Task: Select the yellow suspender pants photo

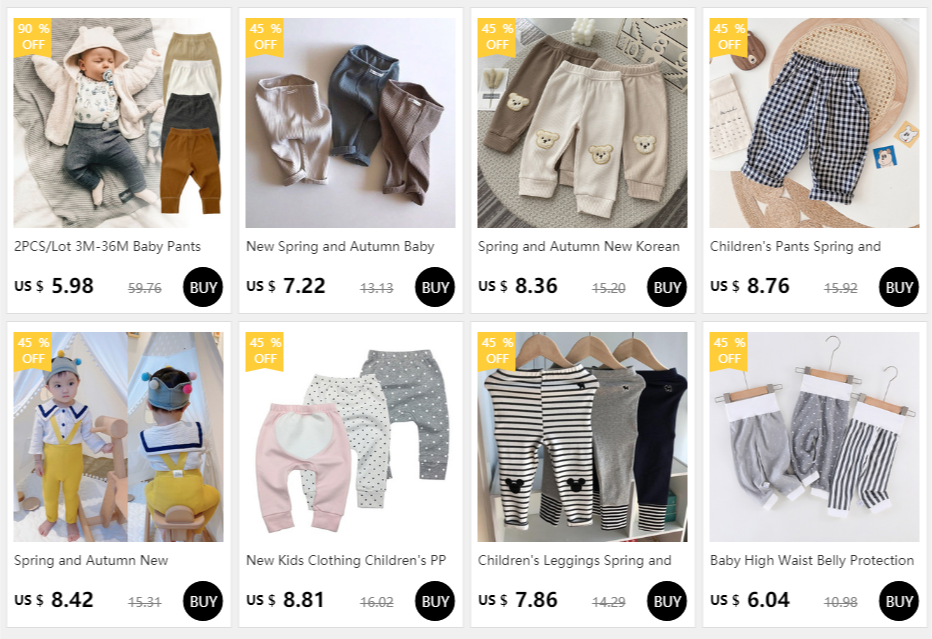Action: [118, 436]
